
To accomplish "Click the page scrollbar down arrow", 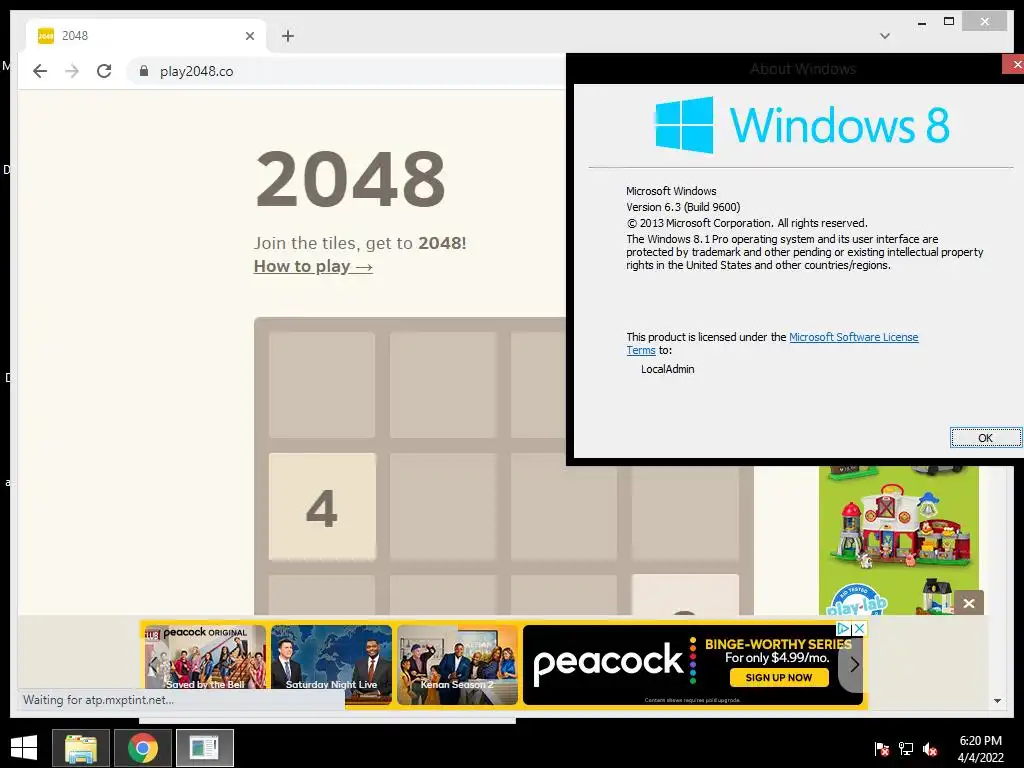I will [997, 701].
